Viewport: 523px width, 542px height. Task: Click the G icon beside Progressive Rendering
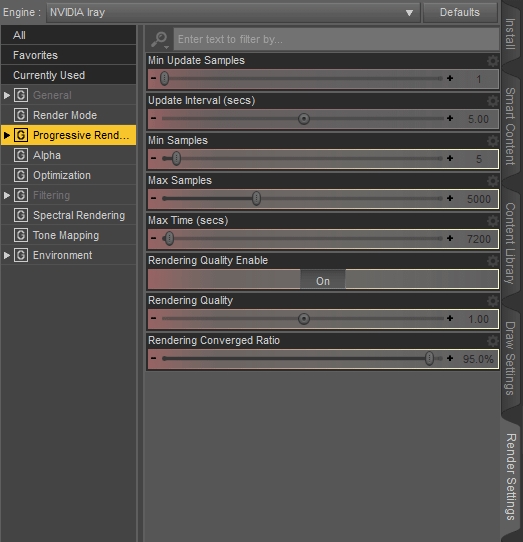[21, 135]
